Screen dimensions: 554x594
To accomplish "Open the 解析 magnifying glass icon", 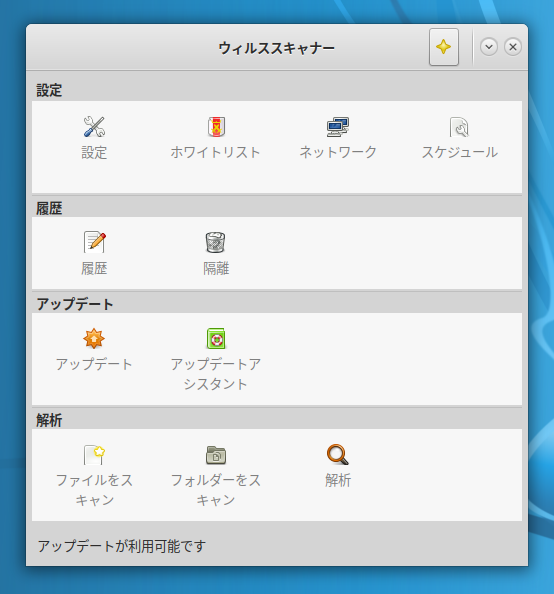I will click(338, 454).
